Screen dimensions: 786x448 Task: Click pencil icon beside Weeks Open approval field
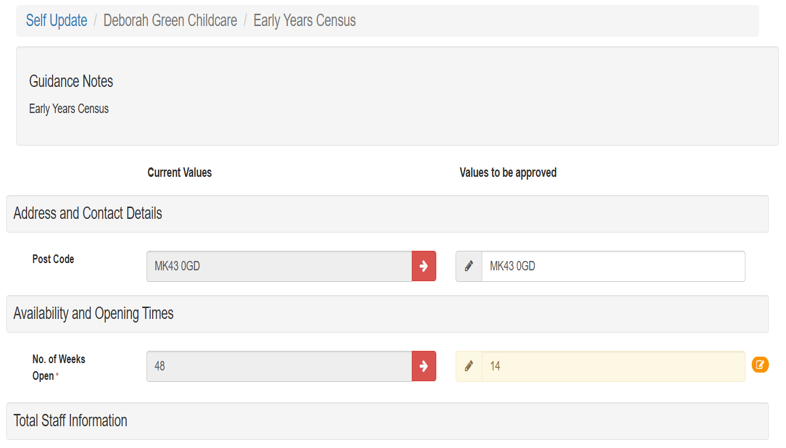[x=469, y=366]
